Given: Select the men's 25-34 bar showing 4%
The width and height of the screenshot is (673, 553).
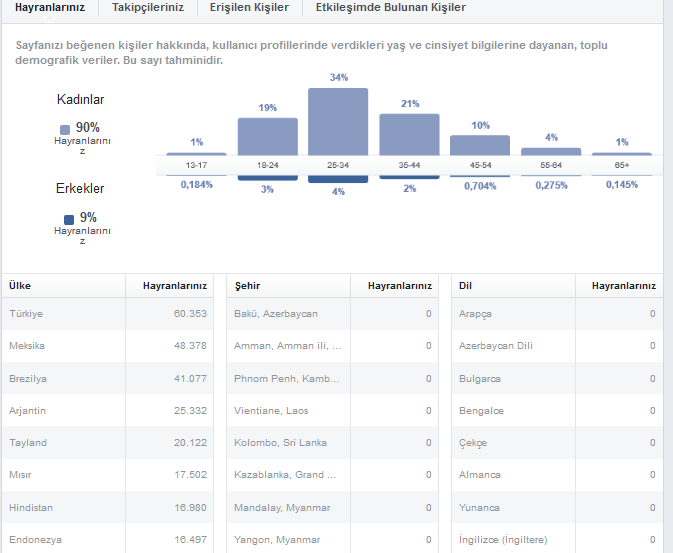Looking at the screenshot, I should pos(338,179).
